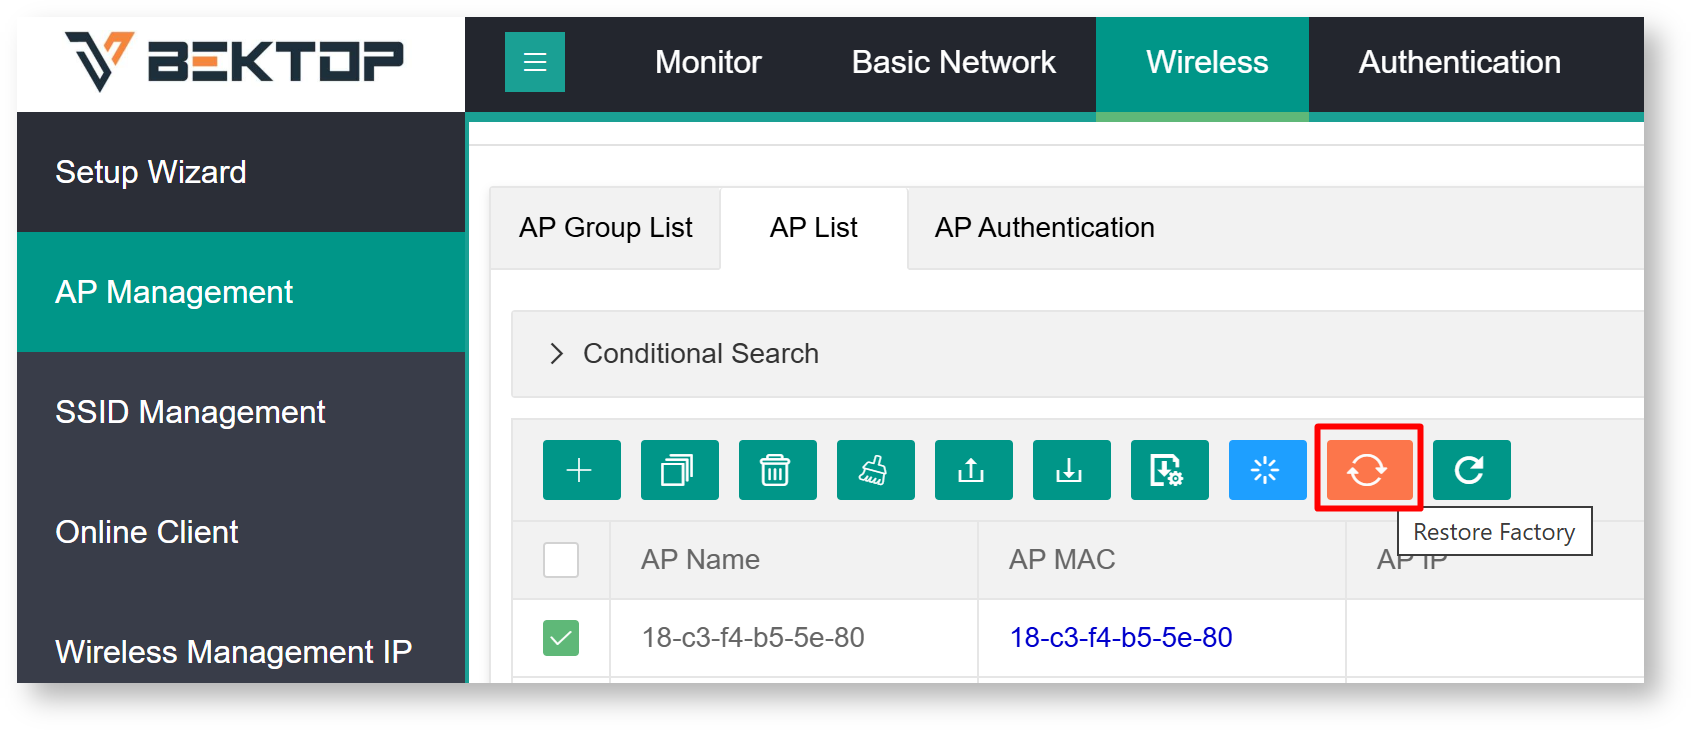Click the stacked-squares copy icon in the toolbar
1692x731 pixels.
coord(679,470)
